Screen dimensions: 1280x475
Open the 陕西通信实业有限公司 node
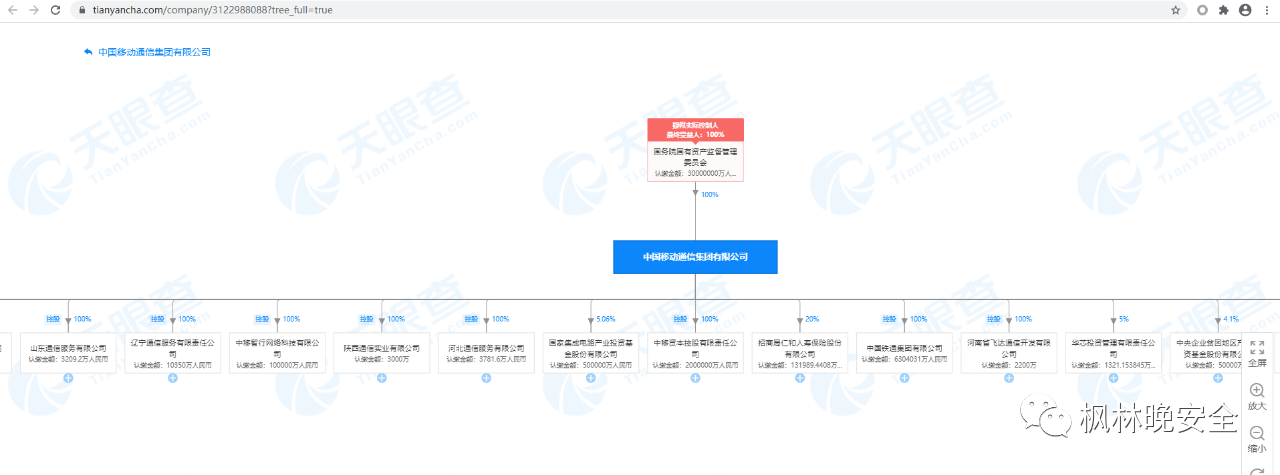click(x=381, y=353)
